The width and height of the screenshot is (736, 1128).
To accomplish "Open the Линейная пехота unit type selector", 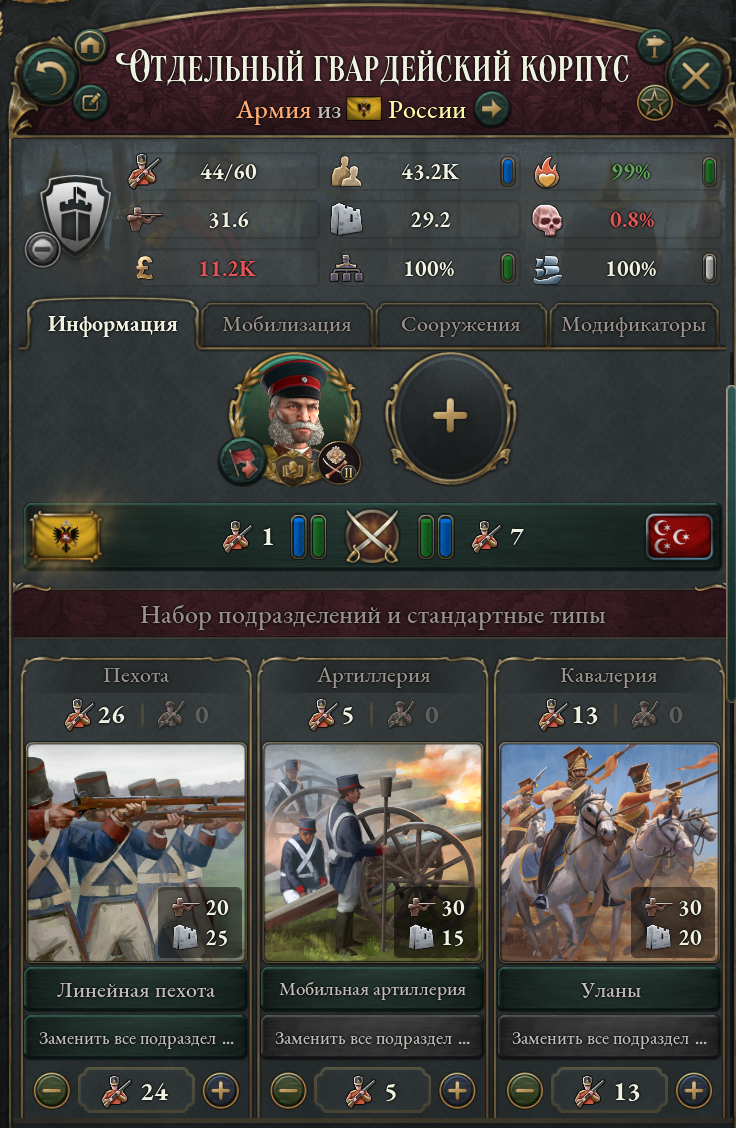I will tap(136, 990).
